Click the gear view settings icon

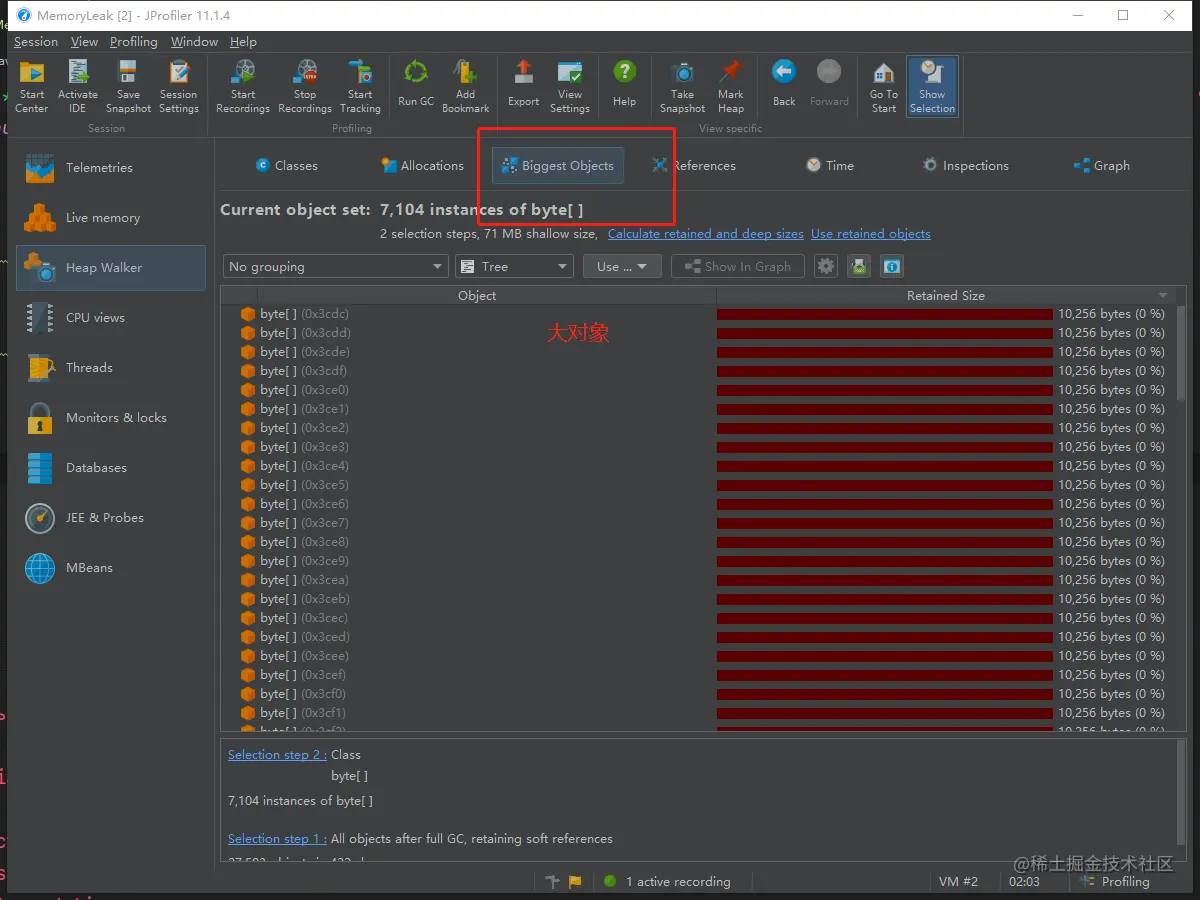(x=825, y=267)
